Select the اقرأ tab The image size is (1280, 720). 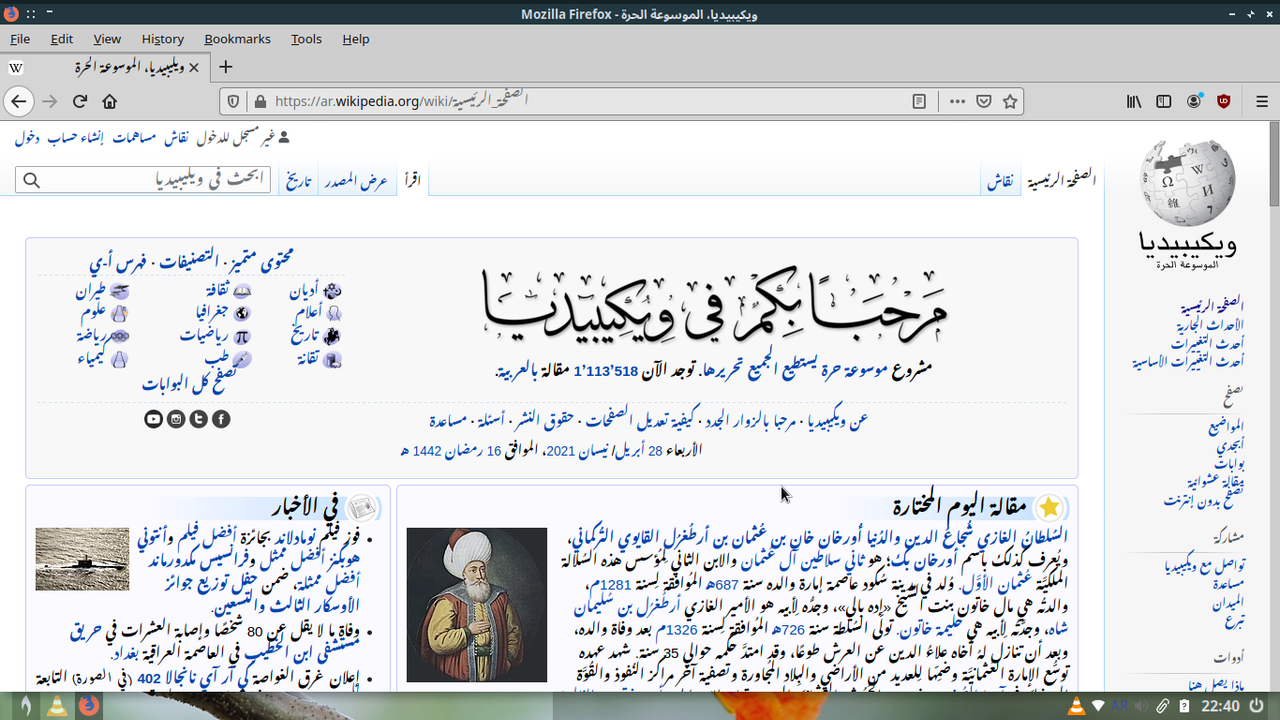tap(412, 181)
